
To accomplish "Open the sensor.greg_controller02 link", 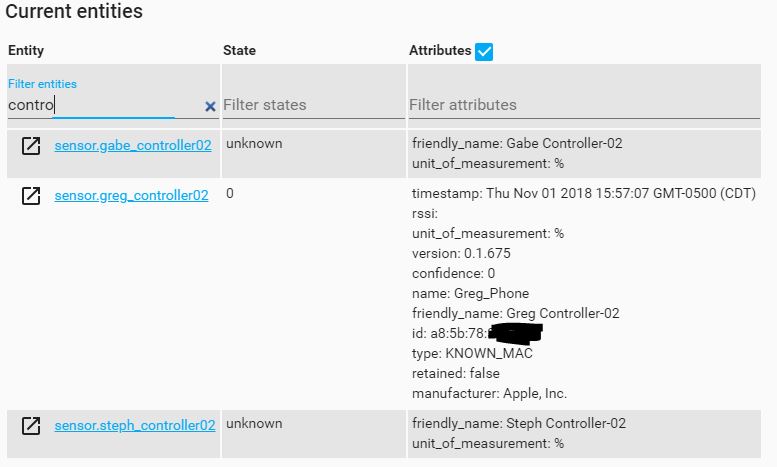I will point(132,195).
